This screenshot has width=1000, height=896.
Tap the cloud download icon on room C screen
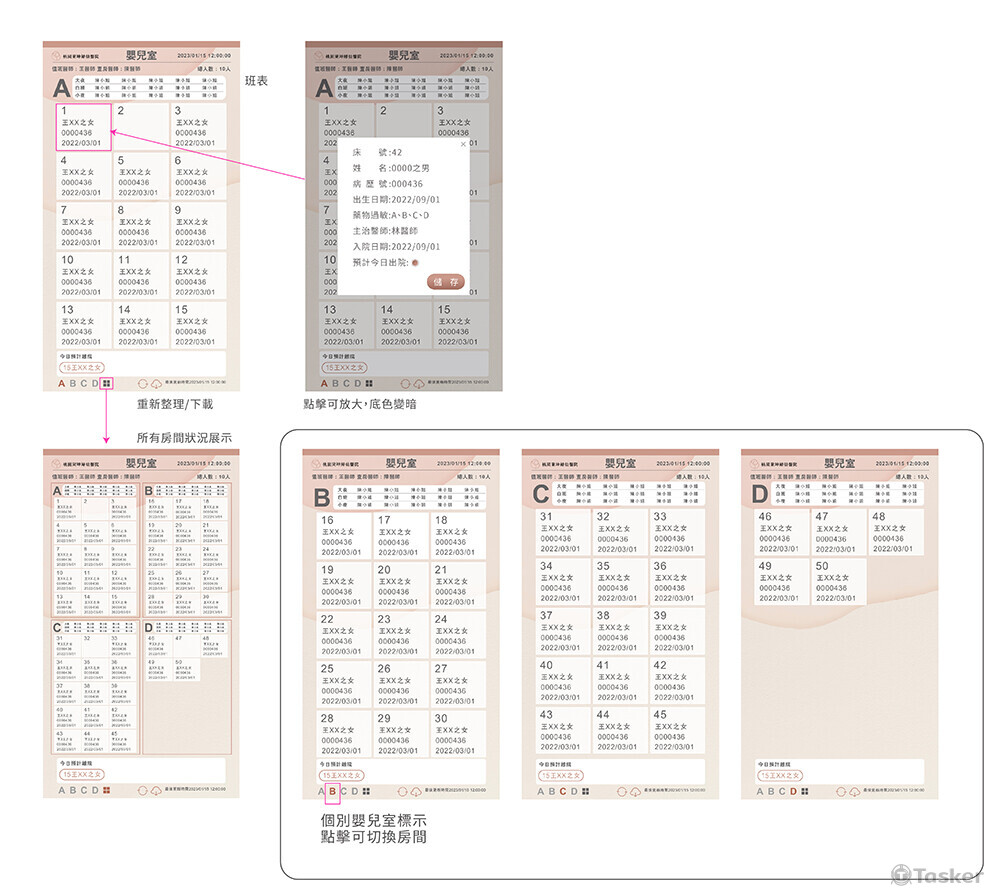[637, 791]
